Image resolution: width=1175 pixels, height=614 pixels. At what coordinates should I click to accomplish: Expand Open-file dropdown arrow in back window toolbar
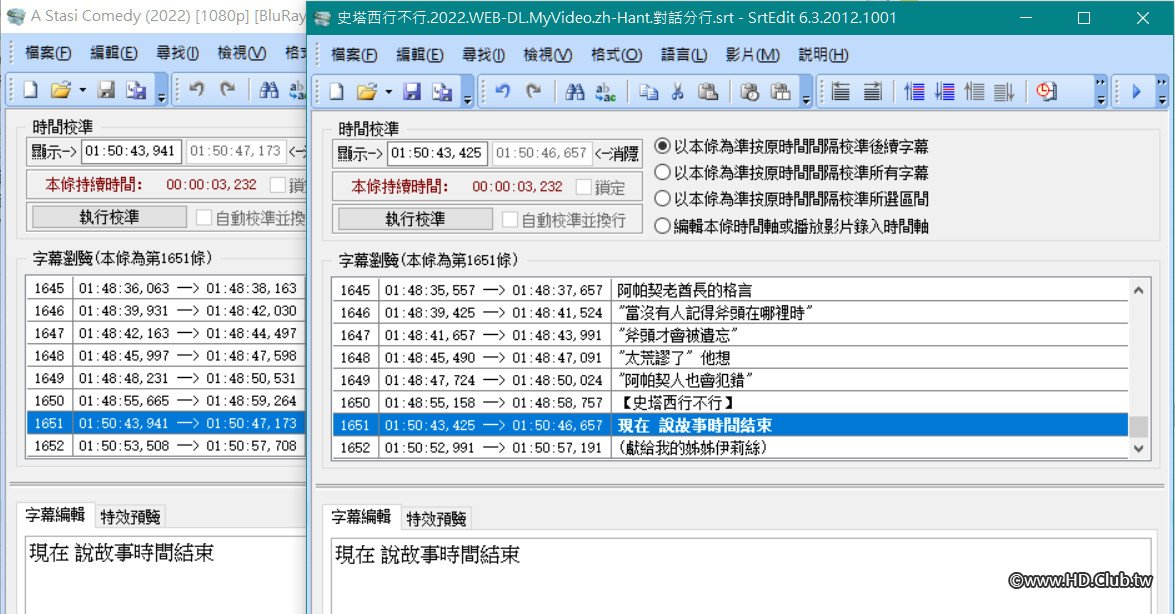[x=82, y=91]
